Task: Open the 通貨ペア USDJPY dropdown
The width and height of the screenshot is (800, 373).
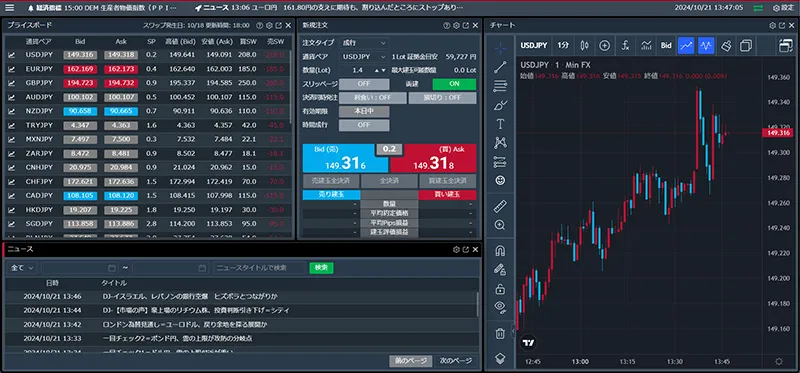Action: pyautogui.click(x=364, y=57)
